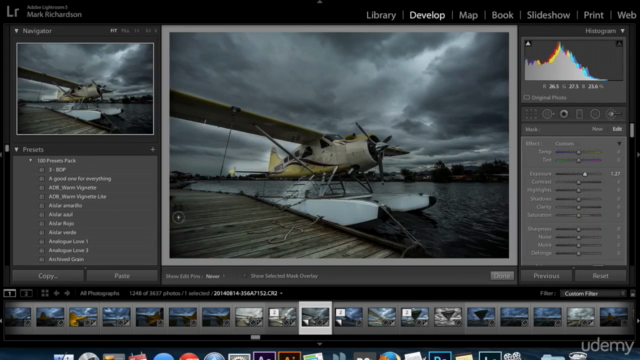Collapse the Effect sliders triangle
640x360 pixels.
[x=619, y=144]
